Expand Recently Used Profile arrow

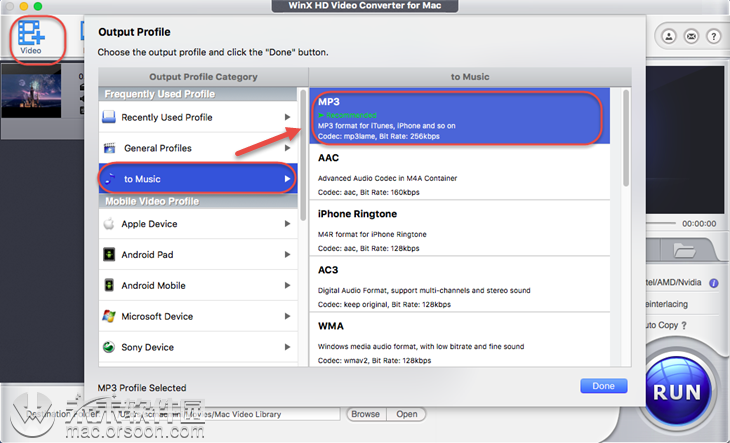pos(288,117)
